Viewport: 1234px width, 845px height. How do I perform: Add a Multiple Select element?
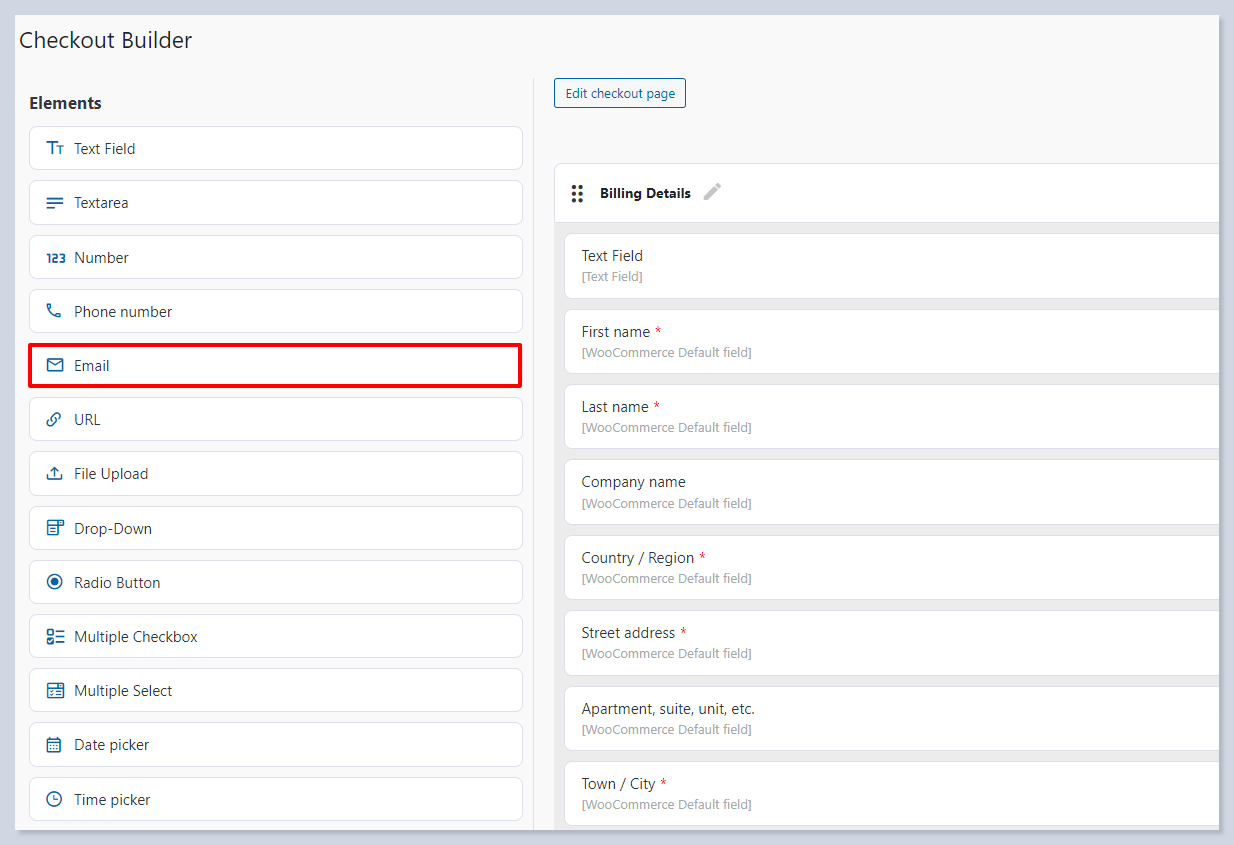[275, 690]
